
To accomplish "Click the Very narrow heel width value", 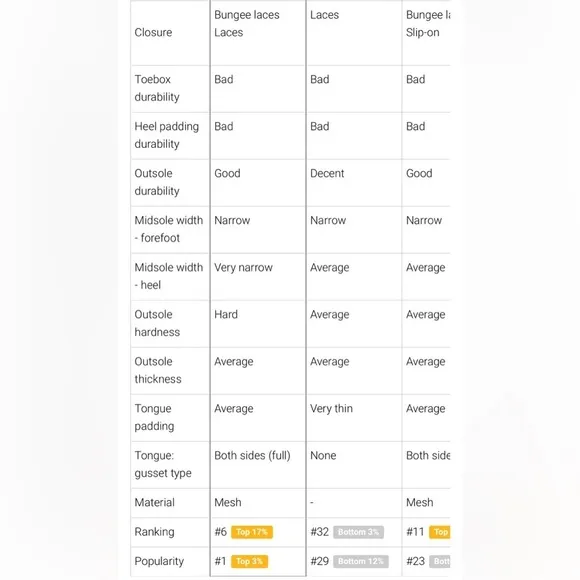I will click(x=243, y=267).
